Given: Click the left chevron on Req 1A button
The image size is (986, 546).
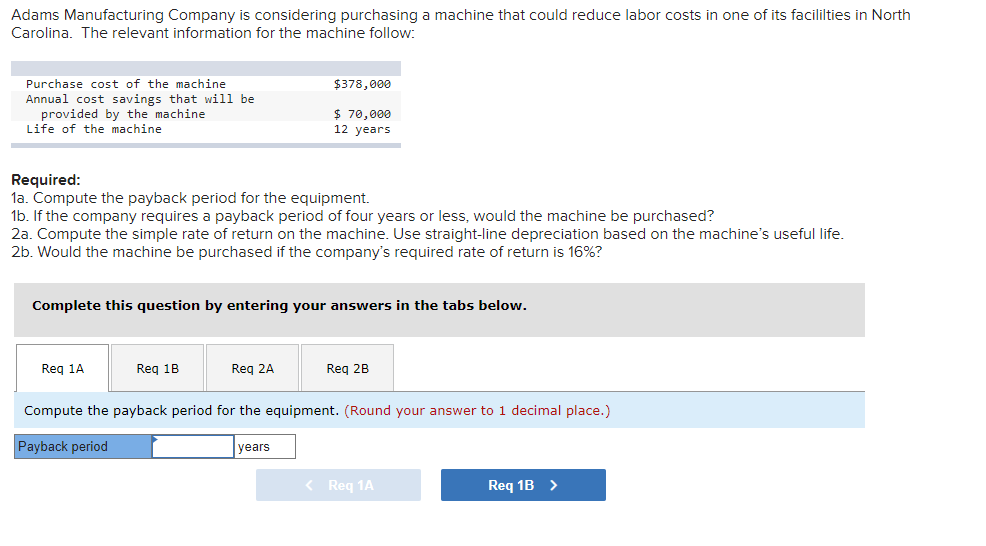Looking at the screenshot, I should (x=309, y=485).
